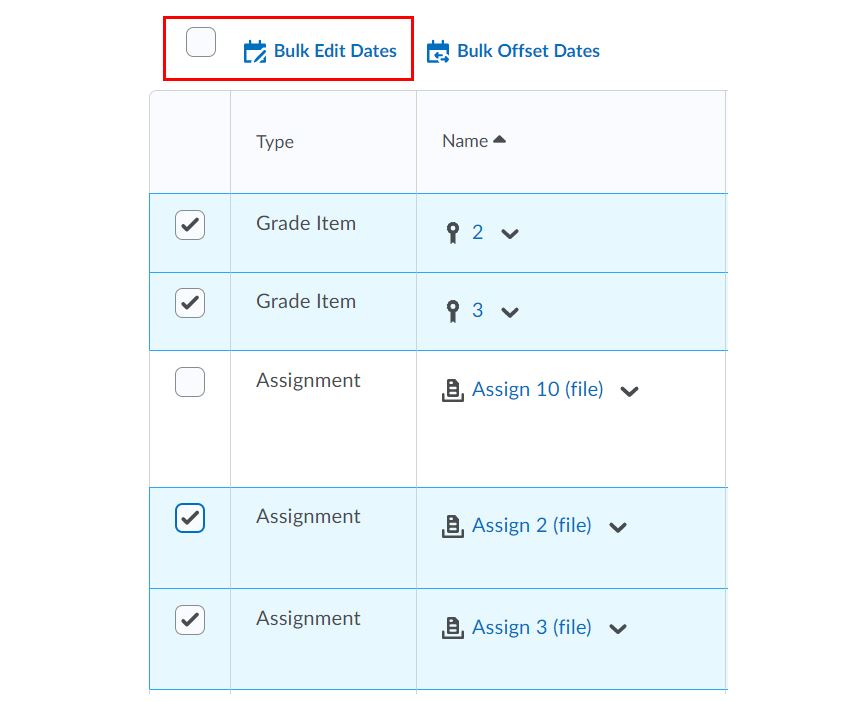Click the Type column header
This screenshot has width=855, height=701.
click(x=274, y=141)
